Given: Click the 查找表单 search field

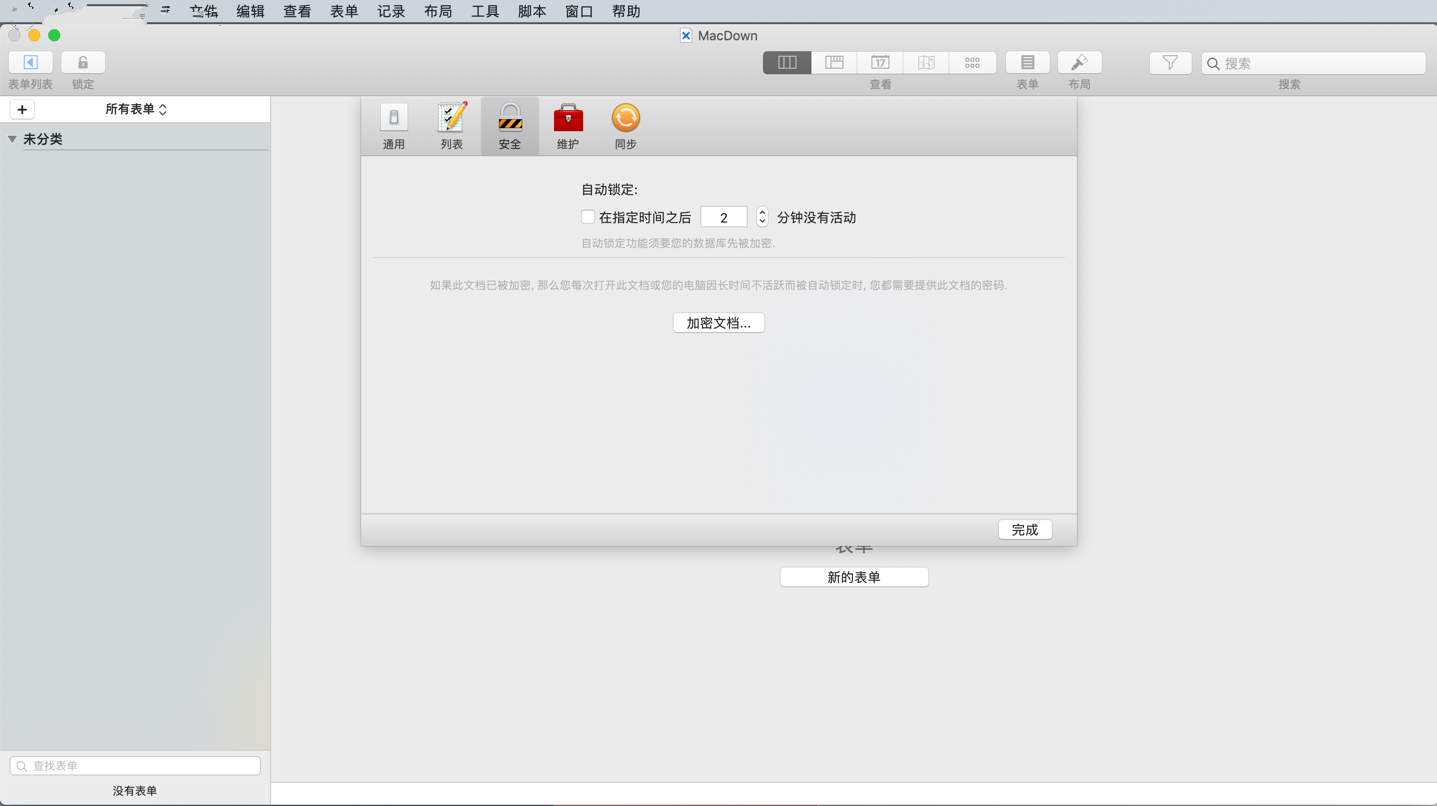Looking at the screenshot, I should point(135,766).
